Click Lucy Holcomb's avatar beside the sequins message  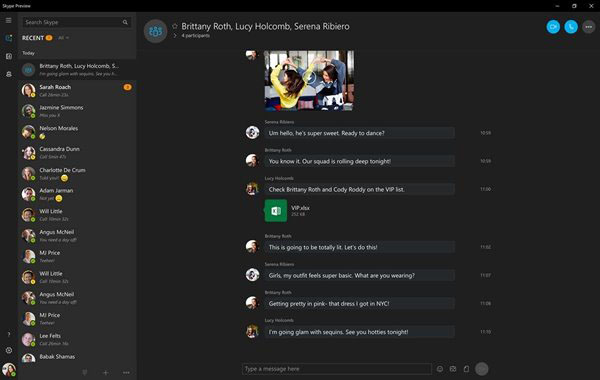point(253,331)
